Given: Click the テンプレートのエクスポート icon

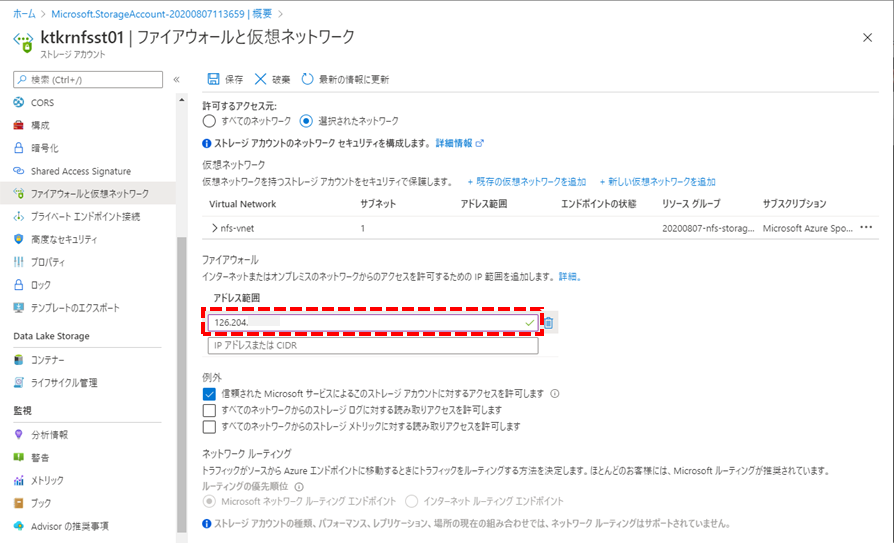Looking at the screenshot, I should point(19,307).
